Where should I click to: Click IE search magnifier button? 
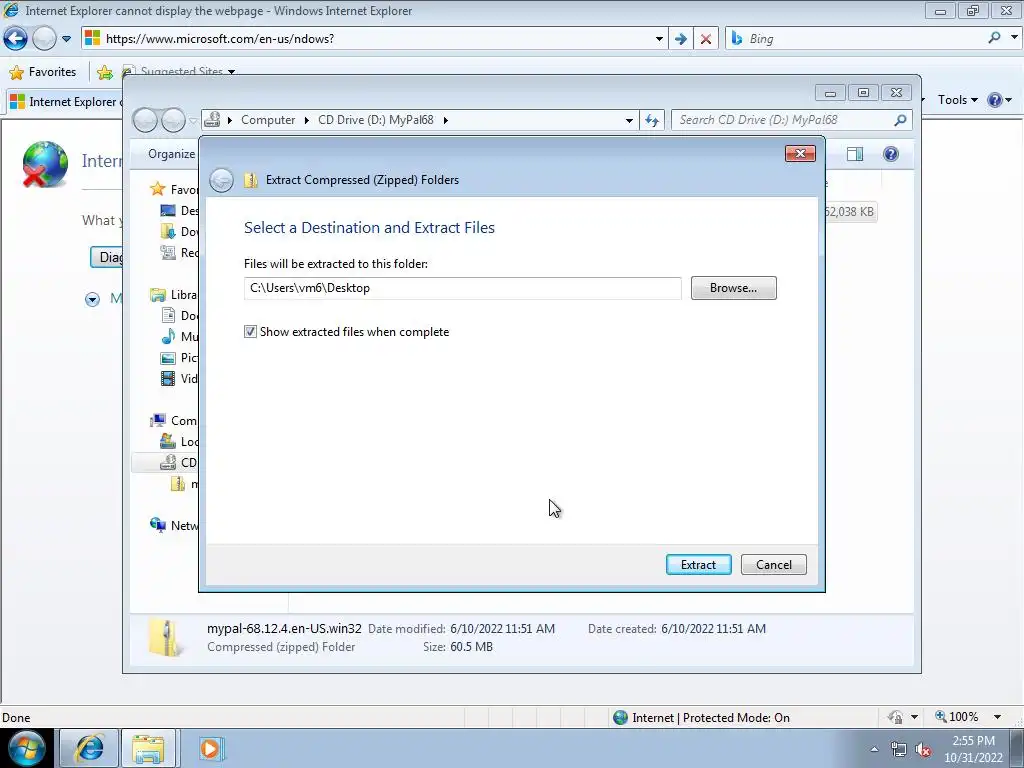[x=994, y=39]
